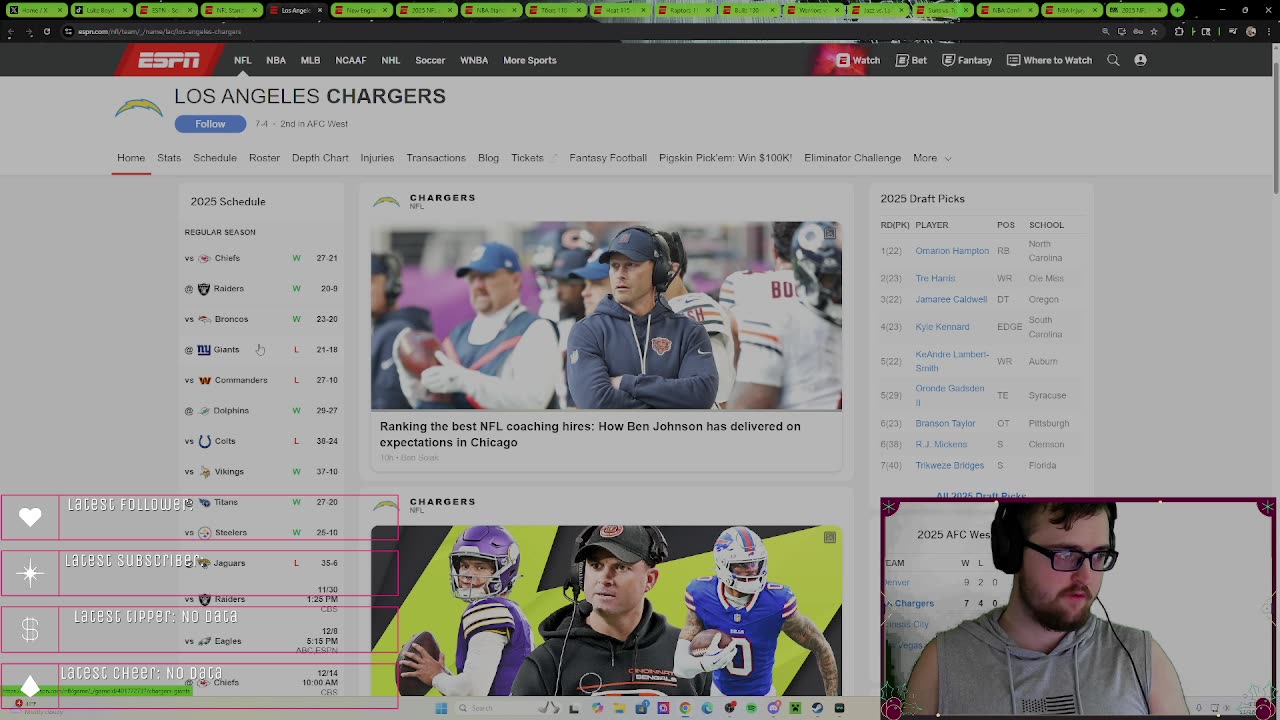Click the Ben Johnson article photo
1280x720 pixels.
click(x=606, y=316)
